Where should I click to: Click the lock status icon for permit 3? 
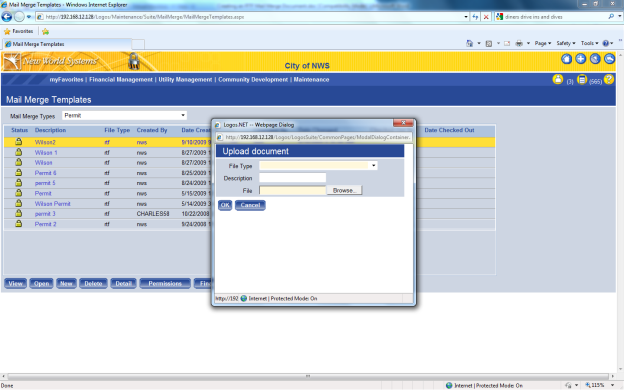18,213
